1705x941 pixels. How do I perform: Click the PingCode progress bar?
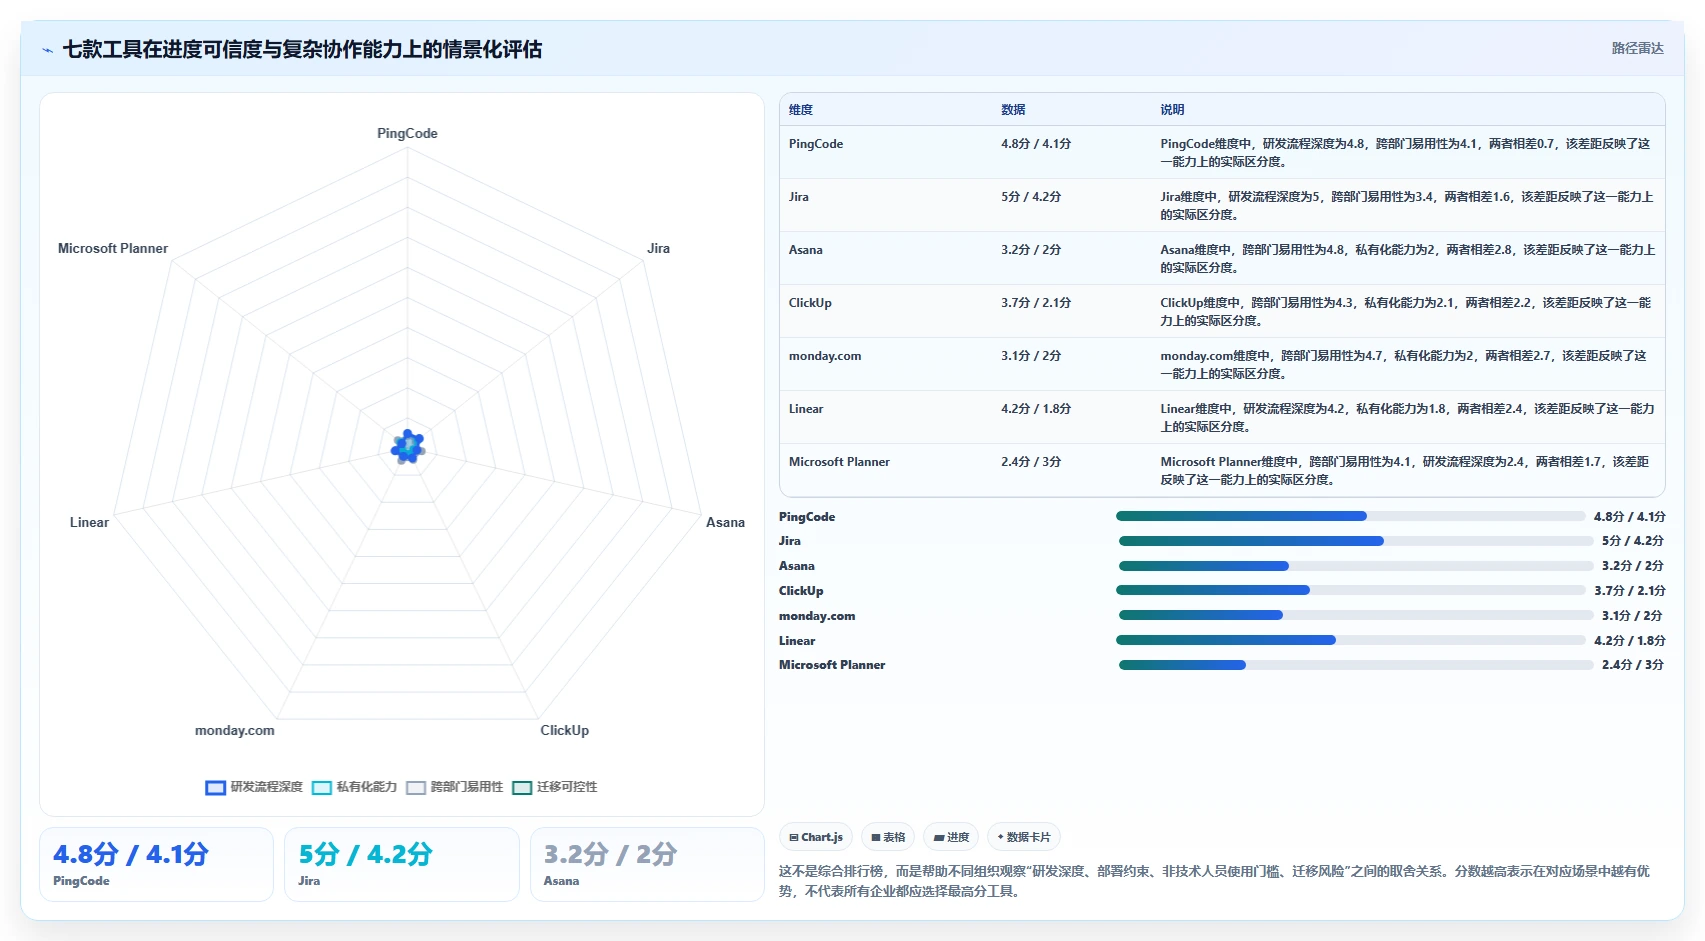(1350, 516)
